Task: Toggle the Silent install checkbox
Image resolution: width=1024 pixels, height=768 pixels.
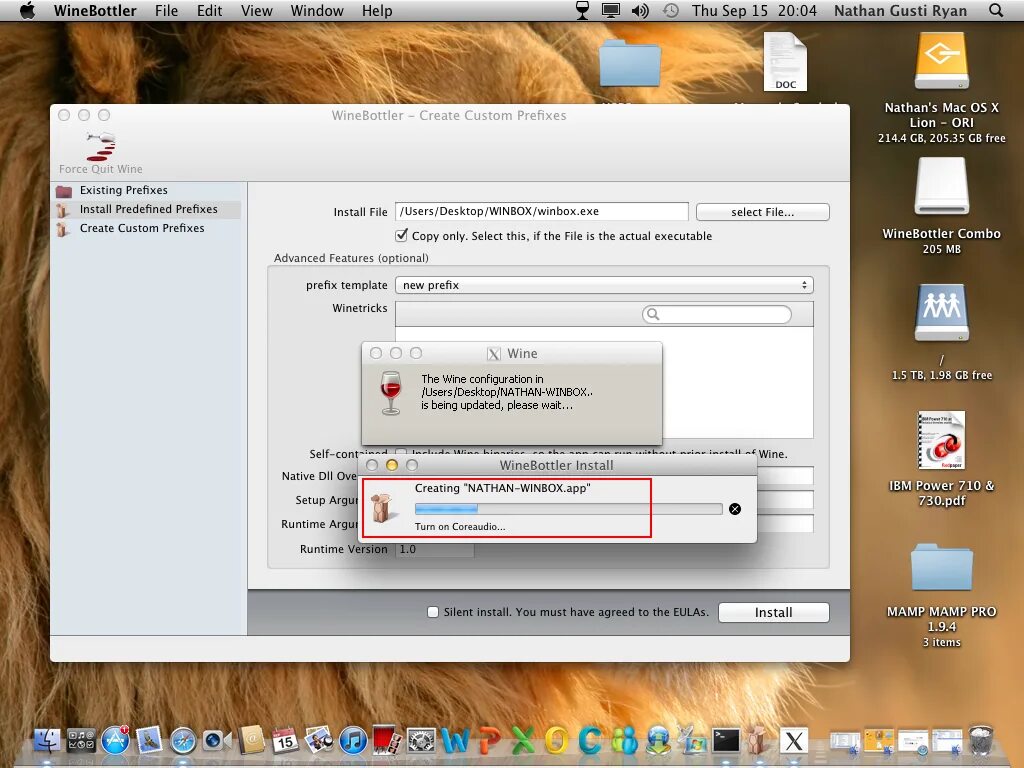Action: tap(432, 612)
